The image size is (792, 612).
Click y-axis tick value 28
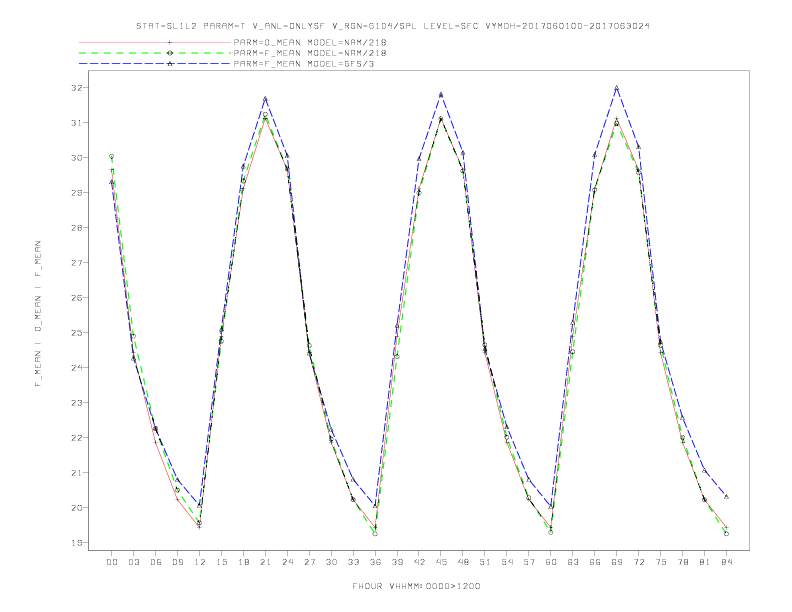tap(77, 228)
